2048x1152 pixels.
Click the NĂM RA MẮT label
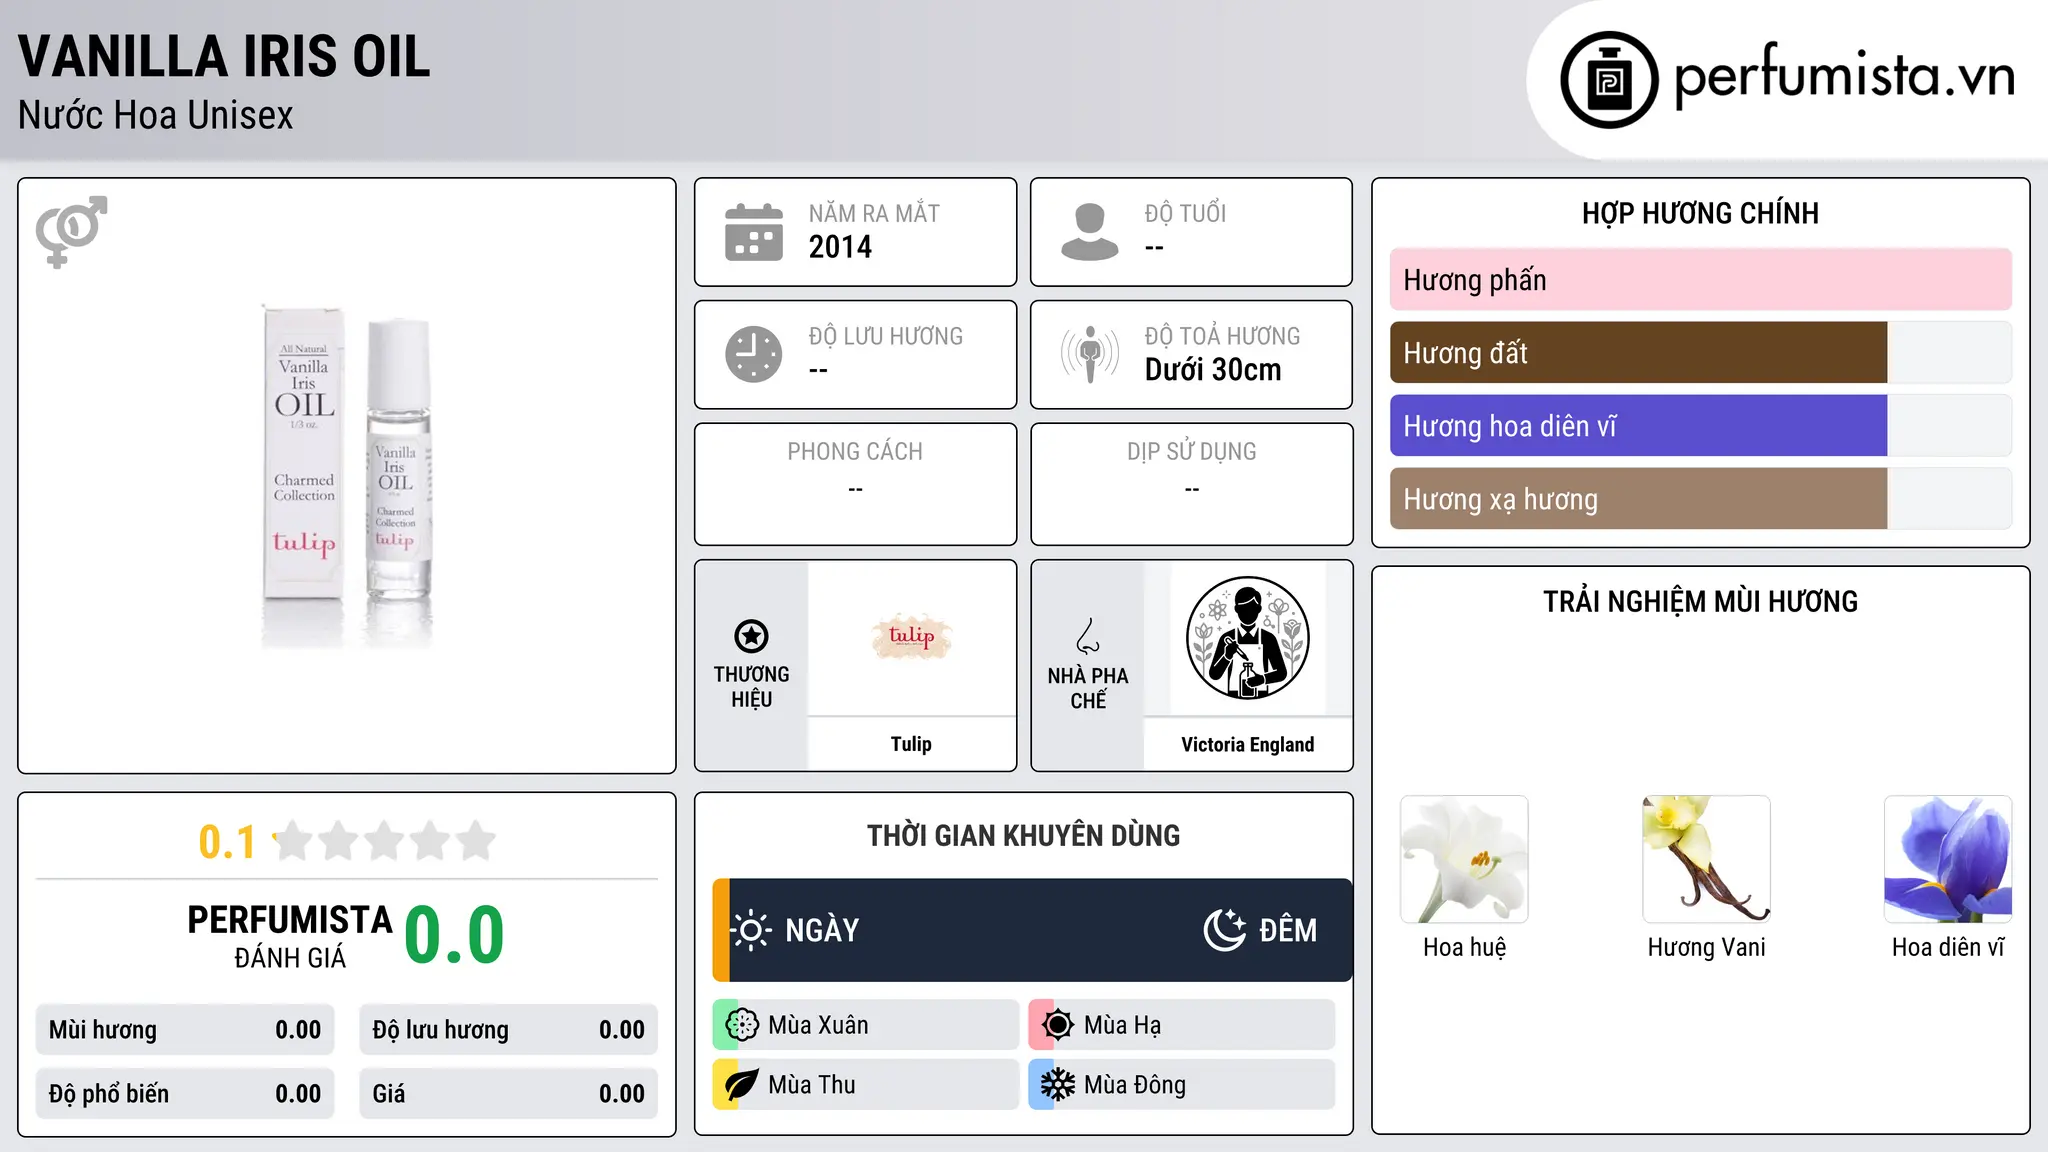pyautogui.click(x=874, y=214)
